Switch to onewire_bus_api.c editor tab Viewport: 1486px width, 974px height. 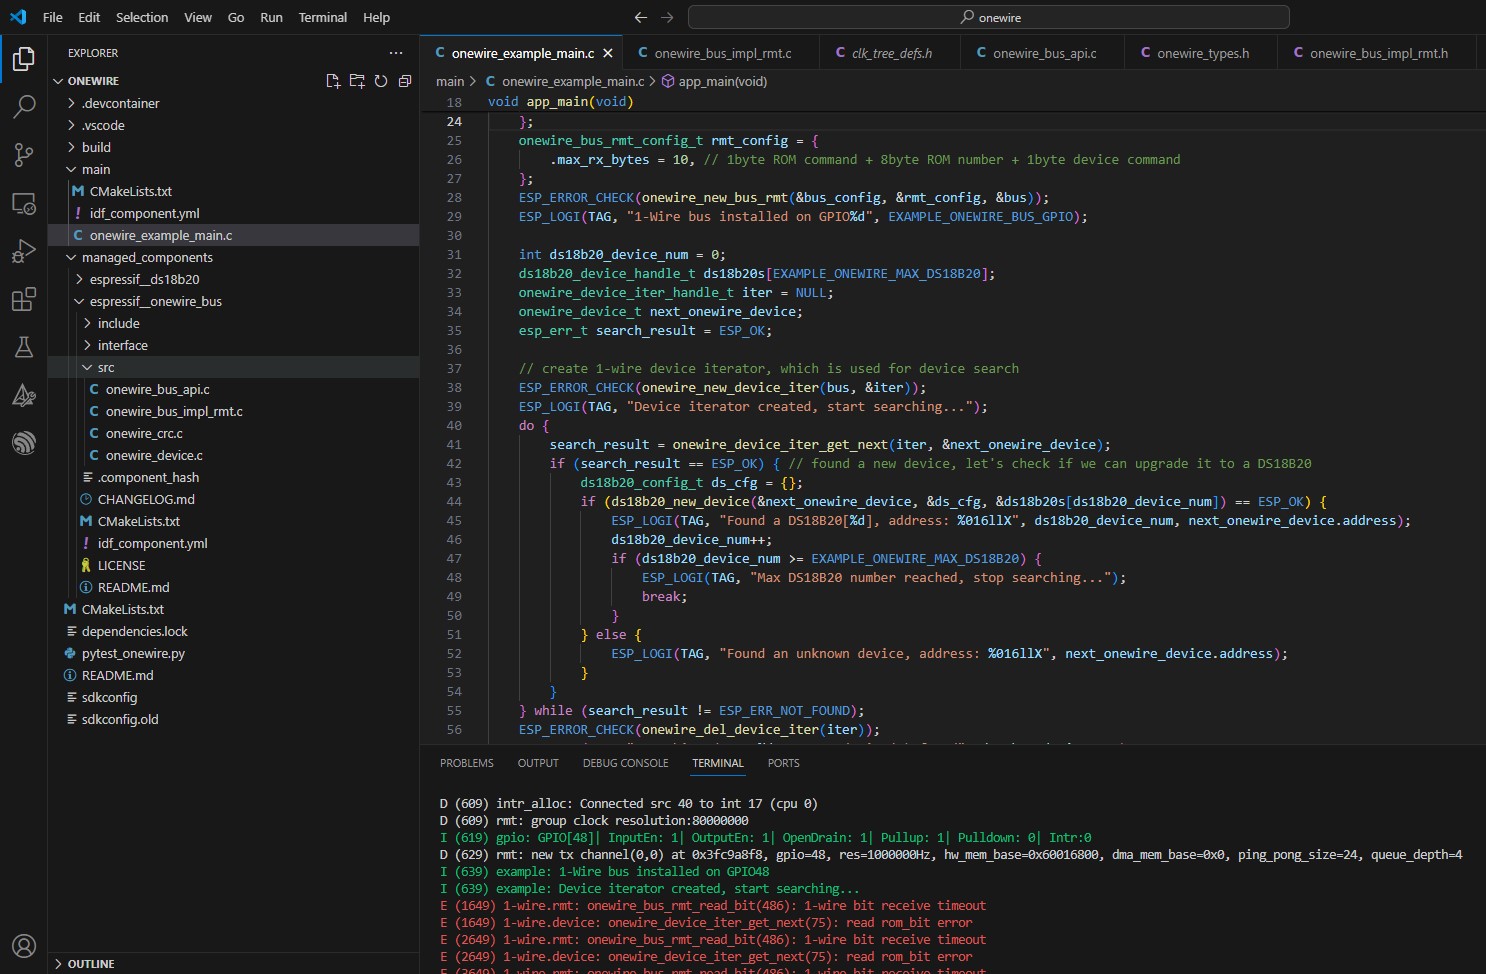pyautogui.click(x=1044, y=53)
